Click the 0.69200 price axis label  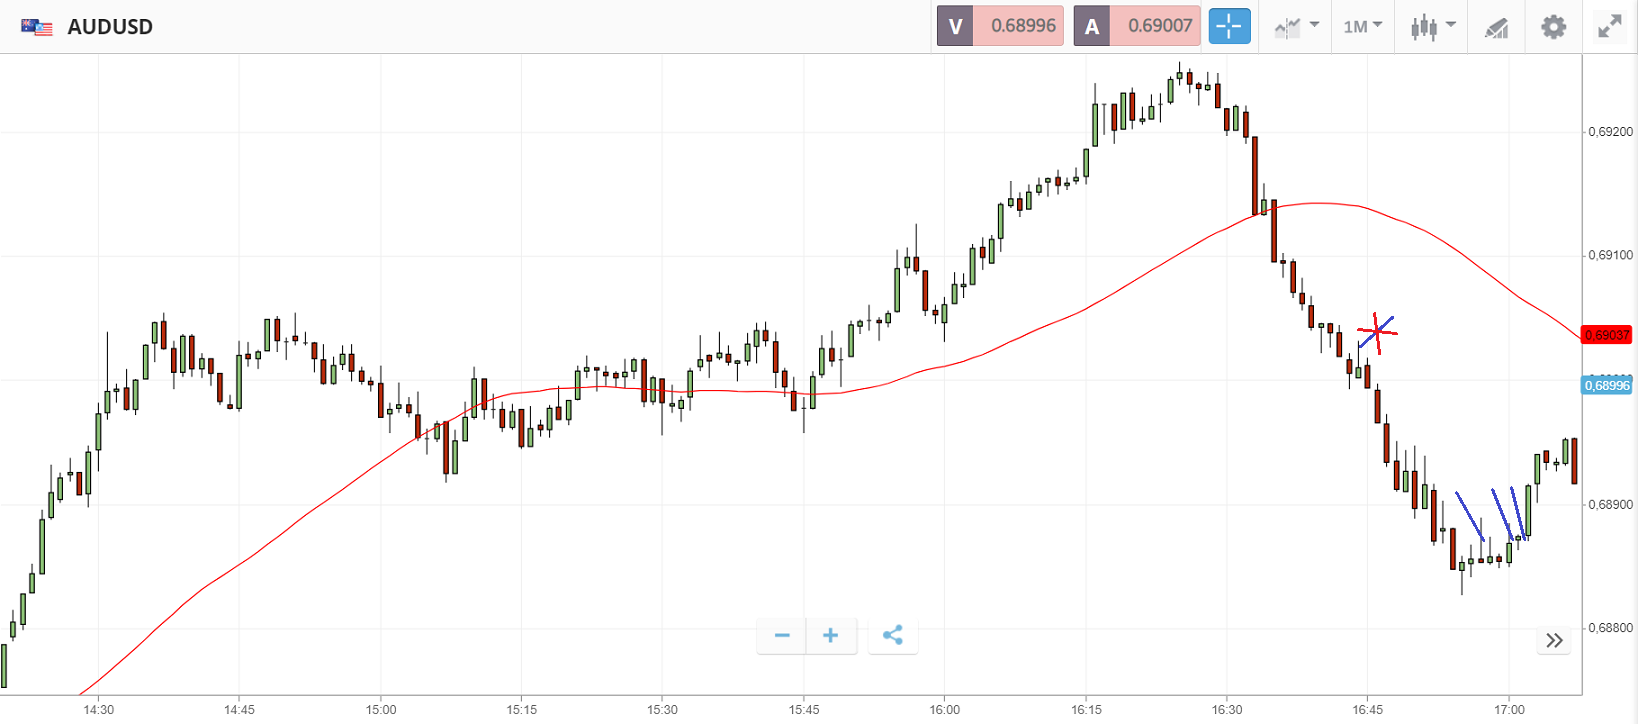1610,132
